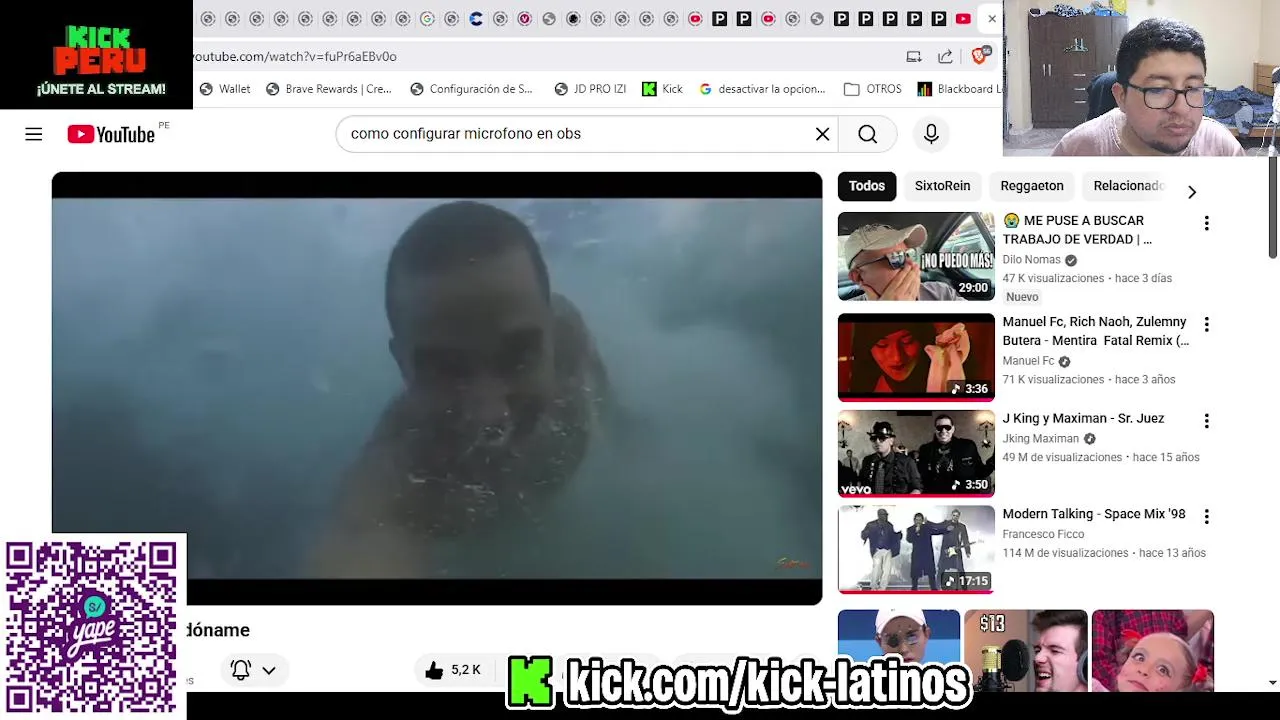Open Francesco Ficco channel link
The height and width of the screenshot is (720, 1280).
point(1043,534)
